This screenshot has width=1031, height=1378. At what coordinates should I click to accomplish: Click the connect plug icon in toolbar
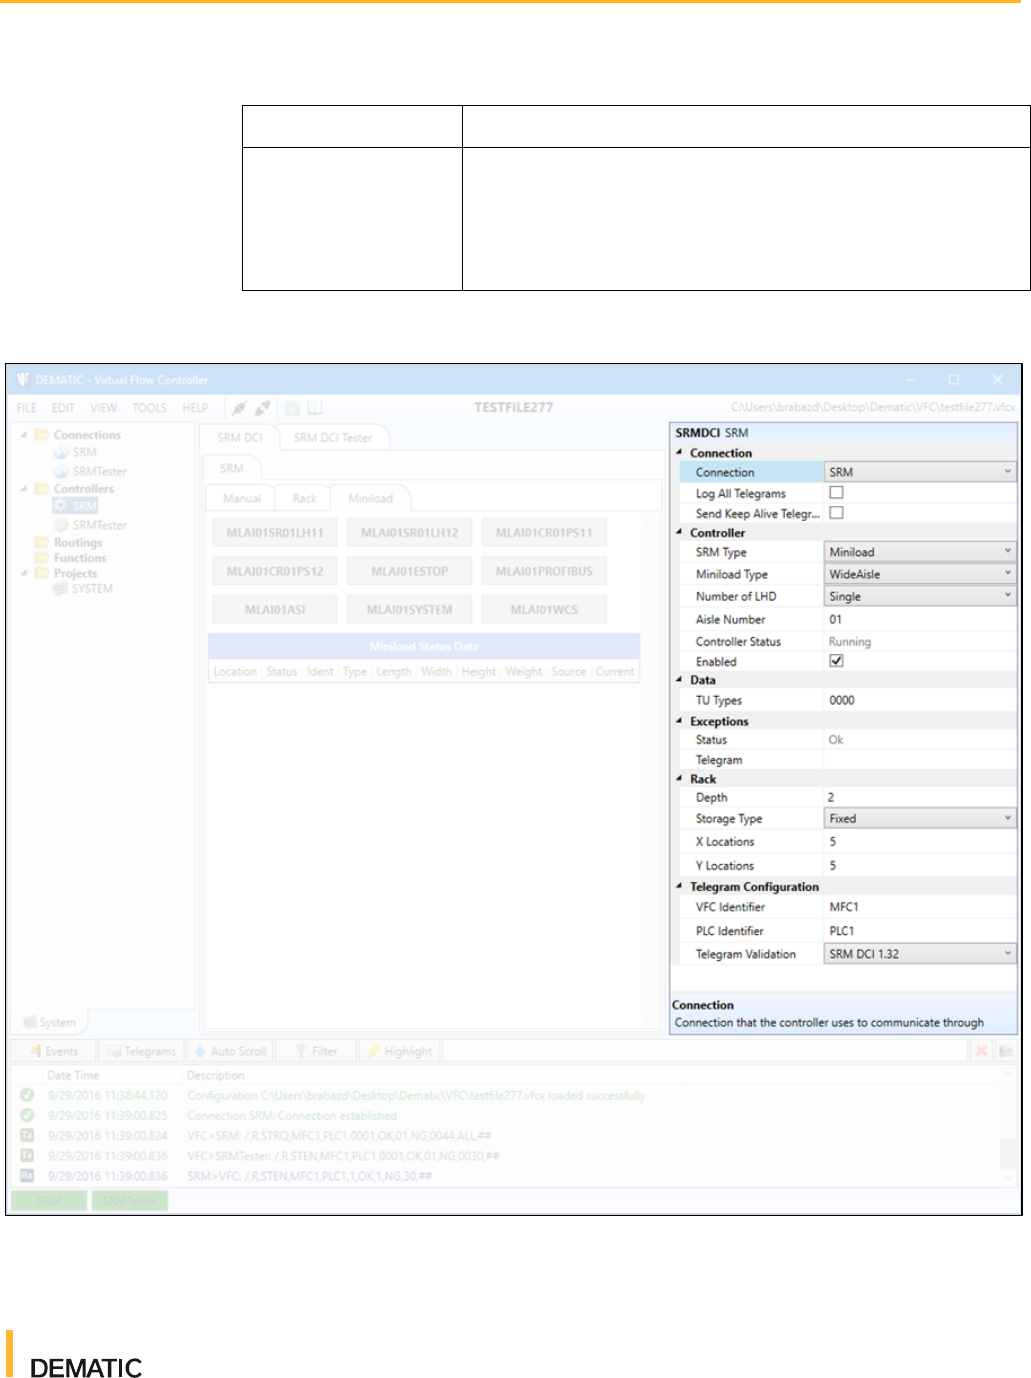click(x=238, y=408)
